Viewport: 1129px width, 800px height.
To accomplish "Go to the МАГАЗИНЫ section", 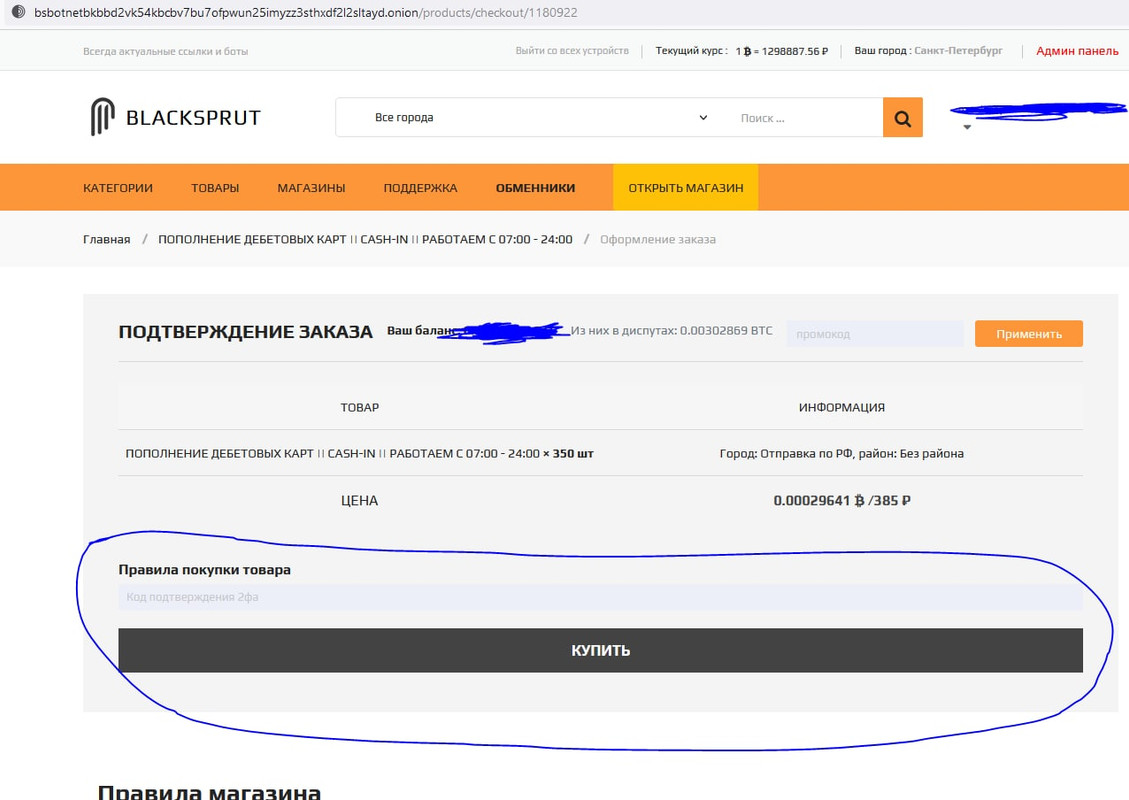I will (x=311, y=188).
